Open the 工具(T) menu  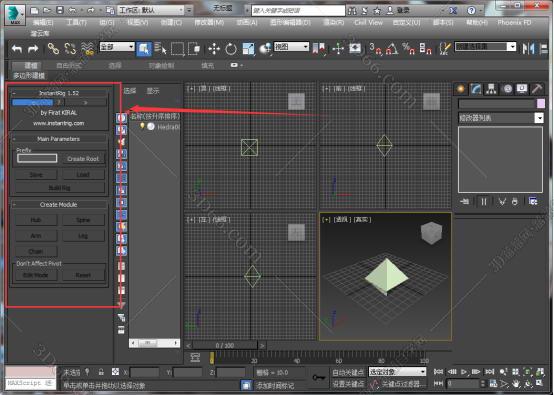(x=76, y=23)
